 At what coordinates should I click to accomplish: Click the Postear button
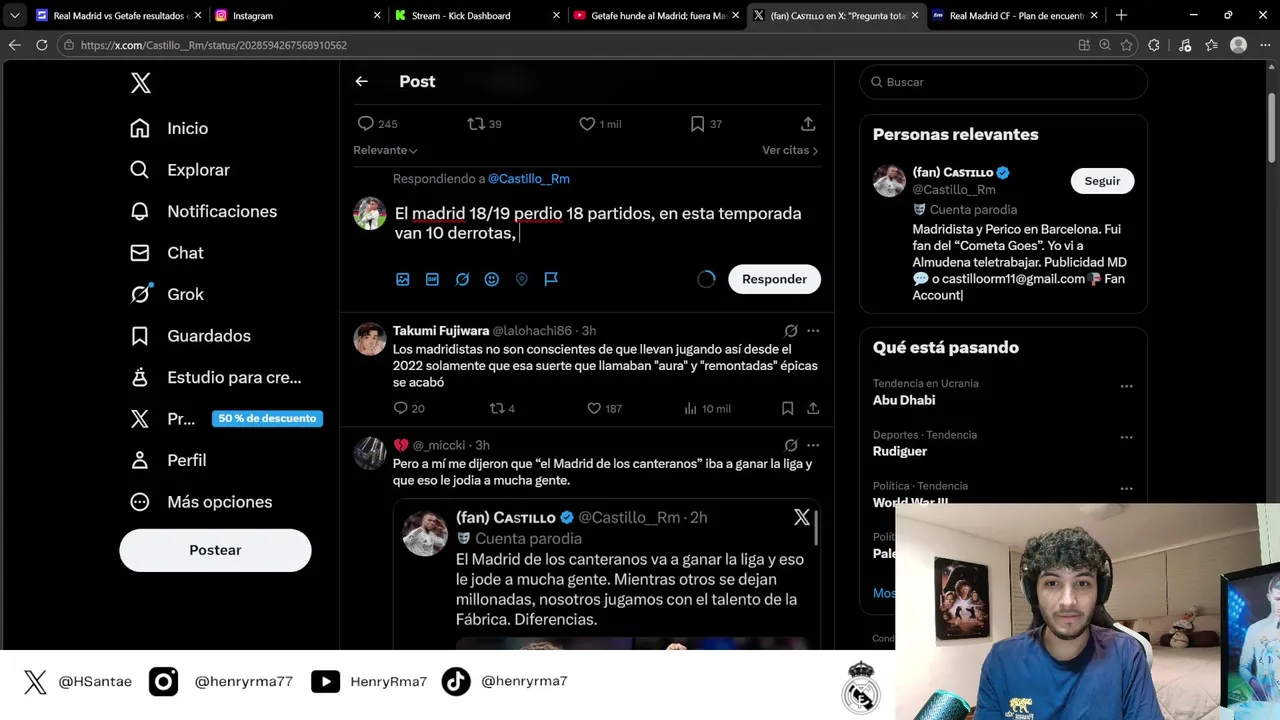[x=215, y=550]
